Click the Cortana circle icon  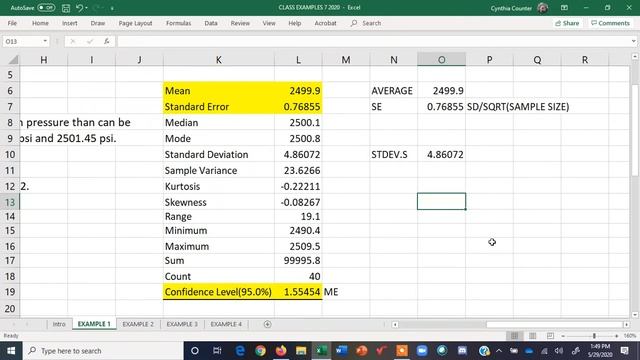(195, 351)
